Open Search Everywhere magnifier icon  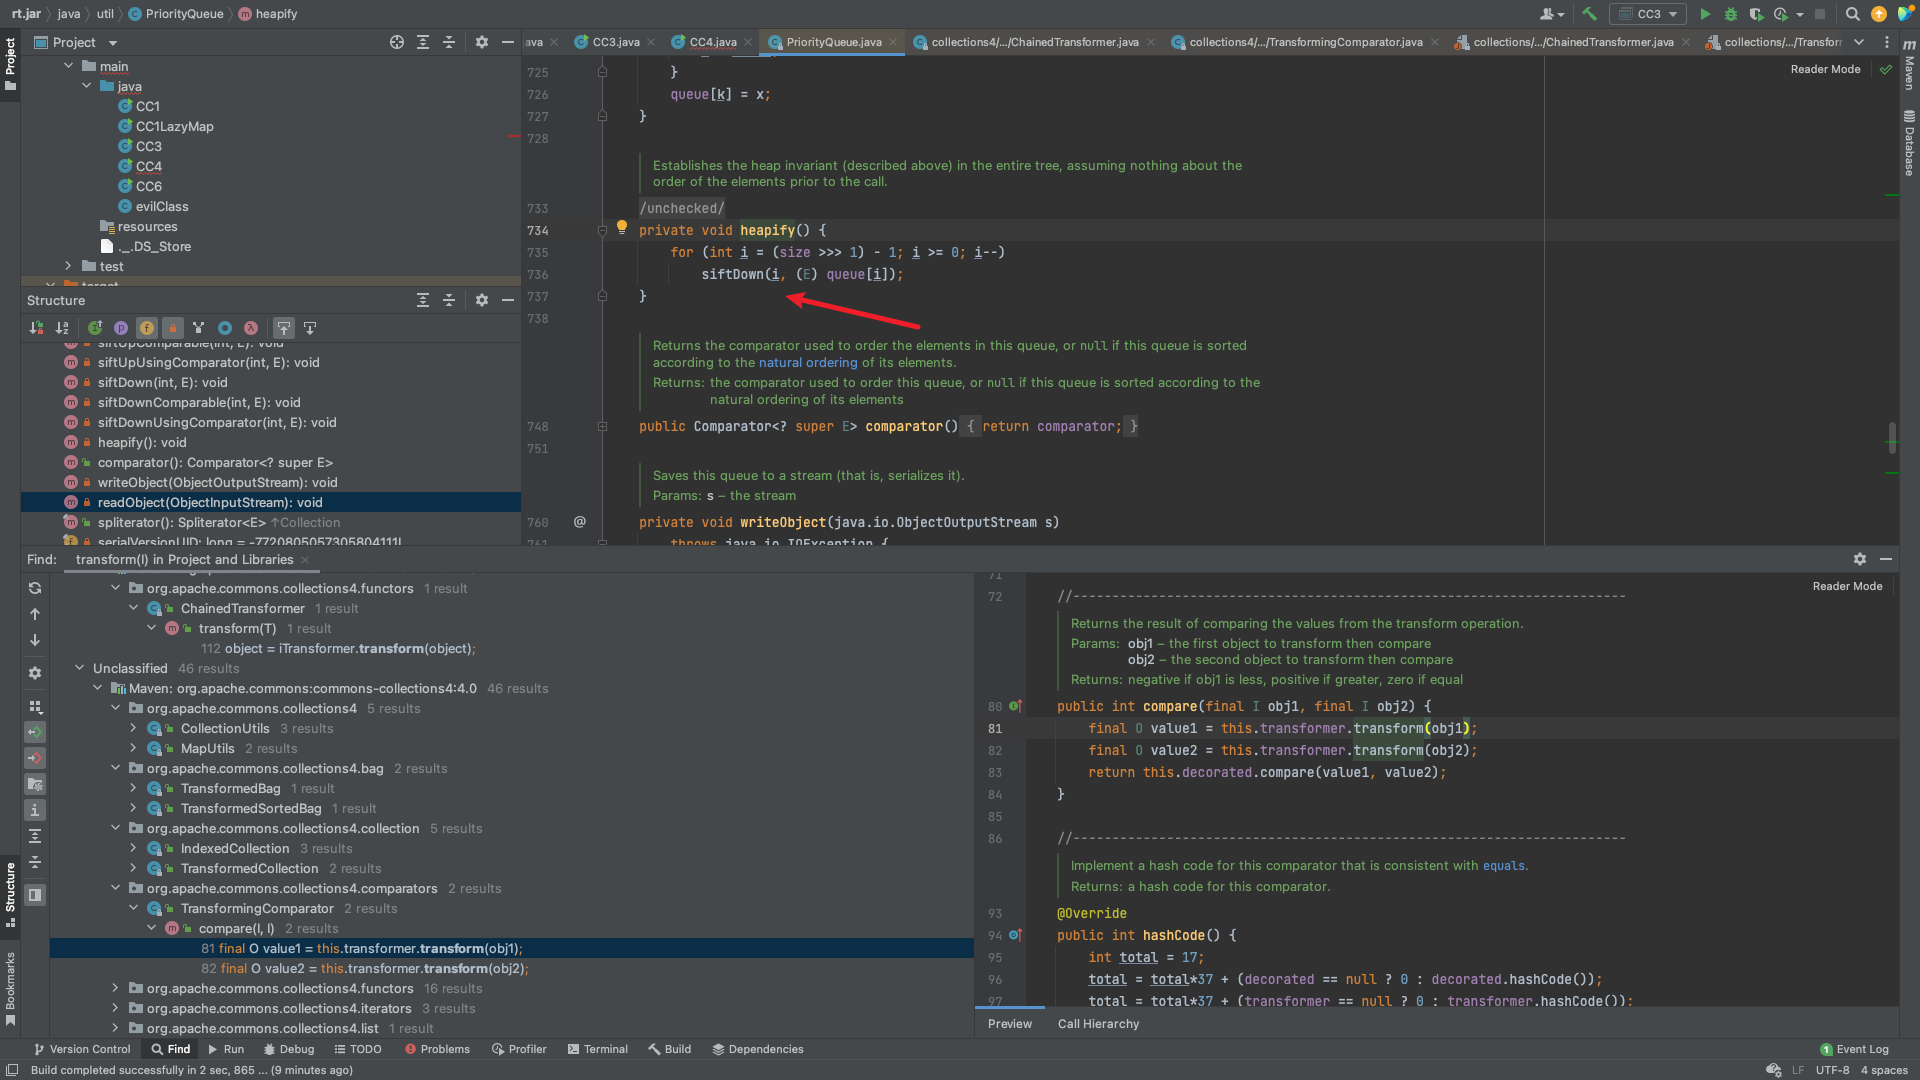pyautogui.click(x=1853, y=14)
